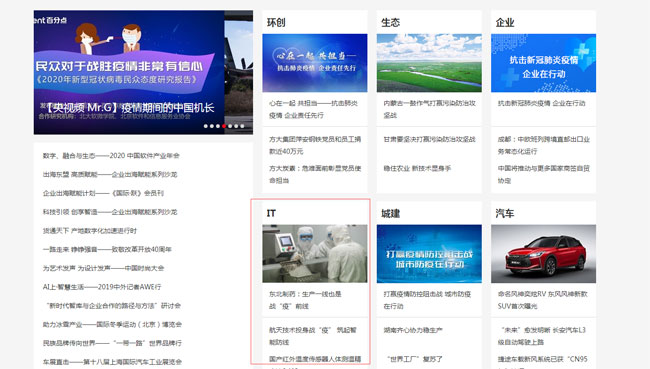The width and height of the screenshot is (650, 369).
Task: Open article 出海东盟 高质赋能 沙龙
Action: [110, 175]
